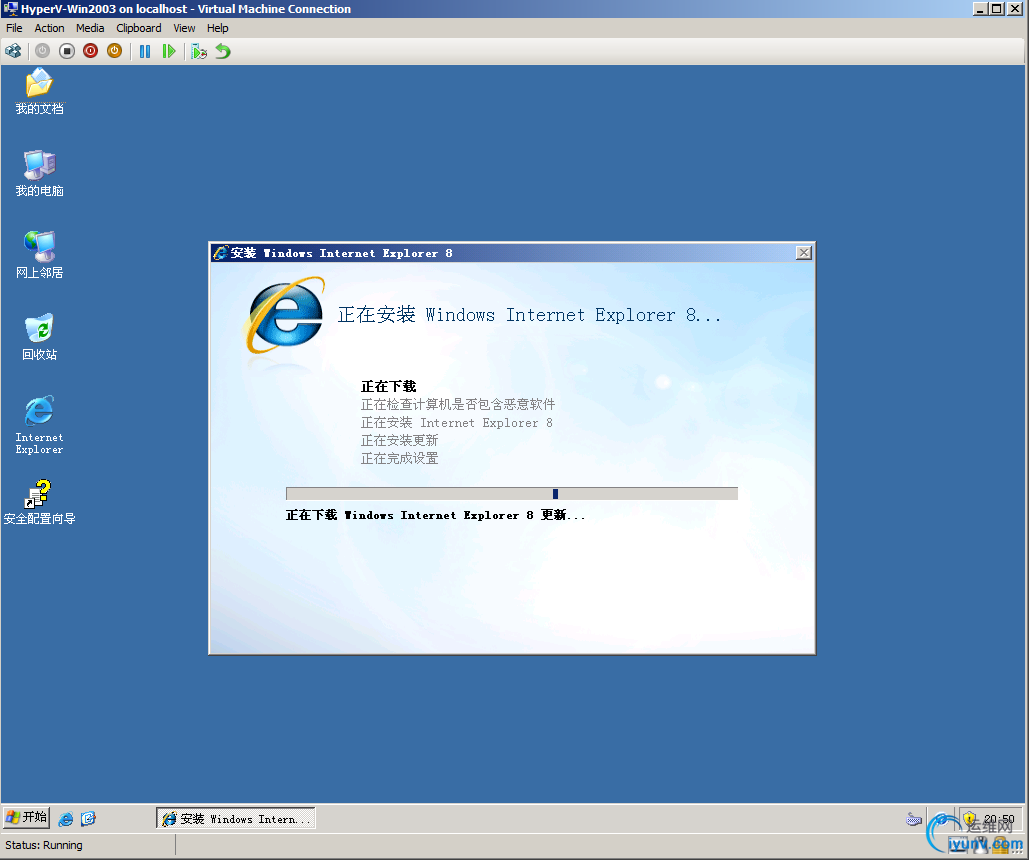This screenshot has width=1029, height=860.
Task: Open the File menu
Action: pyautogui.click(x=14, y=28)
